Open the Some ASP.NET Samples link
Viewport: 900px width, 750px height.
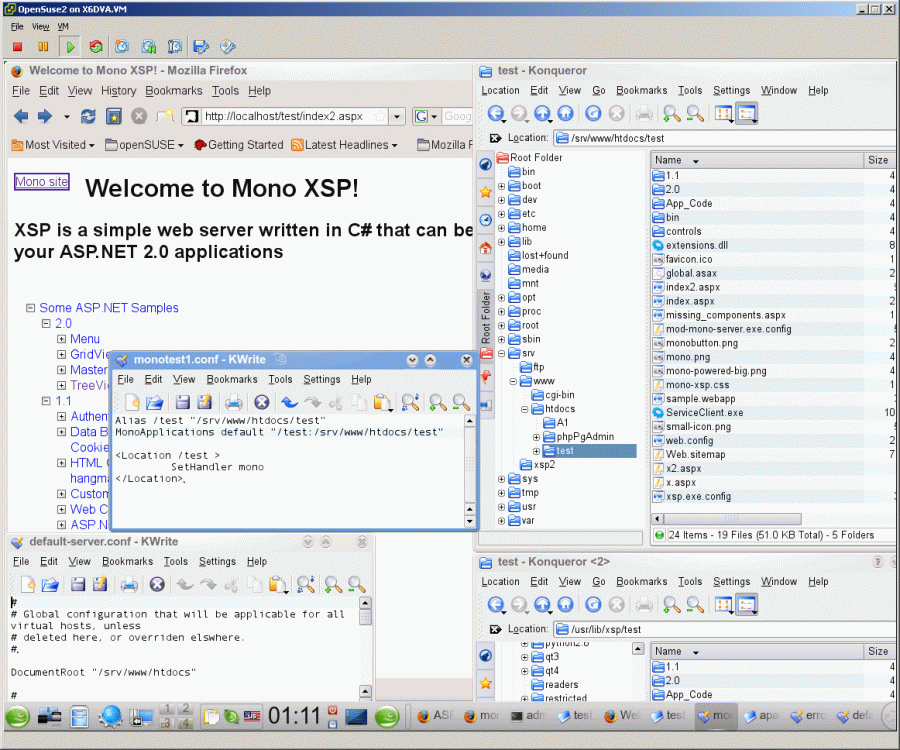108,308
